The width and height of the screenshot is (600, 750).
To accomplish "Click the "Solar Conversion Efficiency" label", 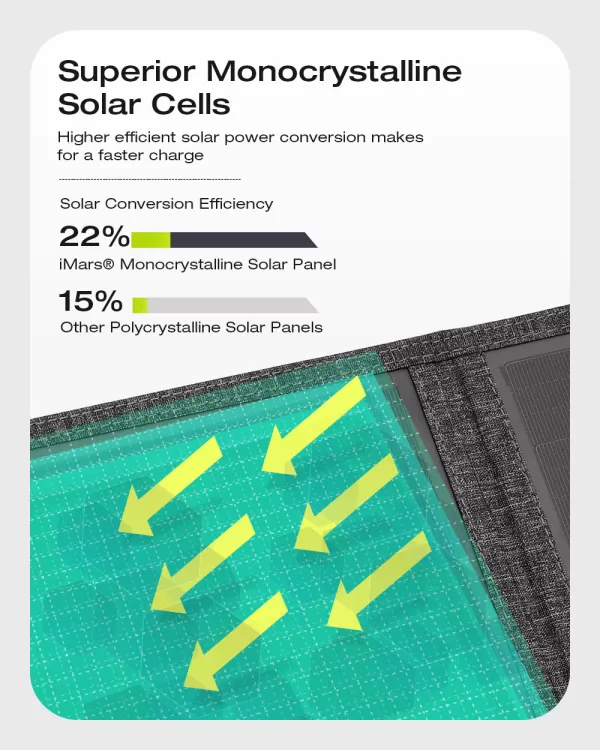I will point(166,203).
